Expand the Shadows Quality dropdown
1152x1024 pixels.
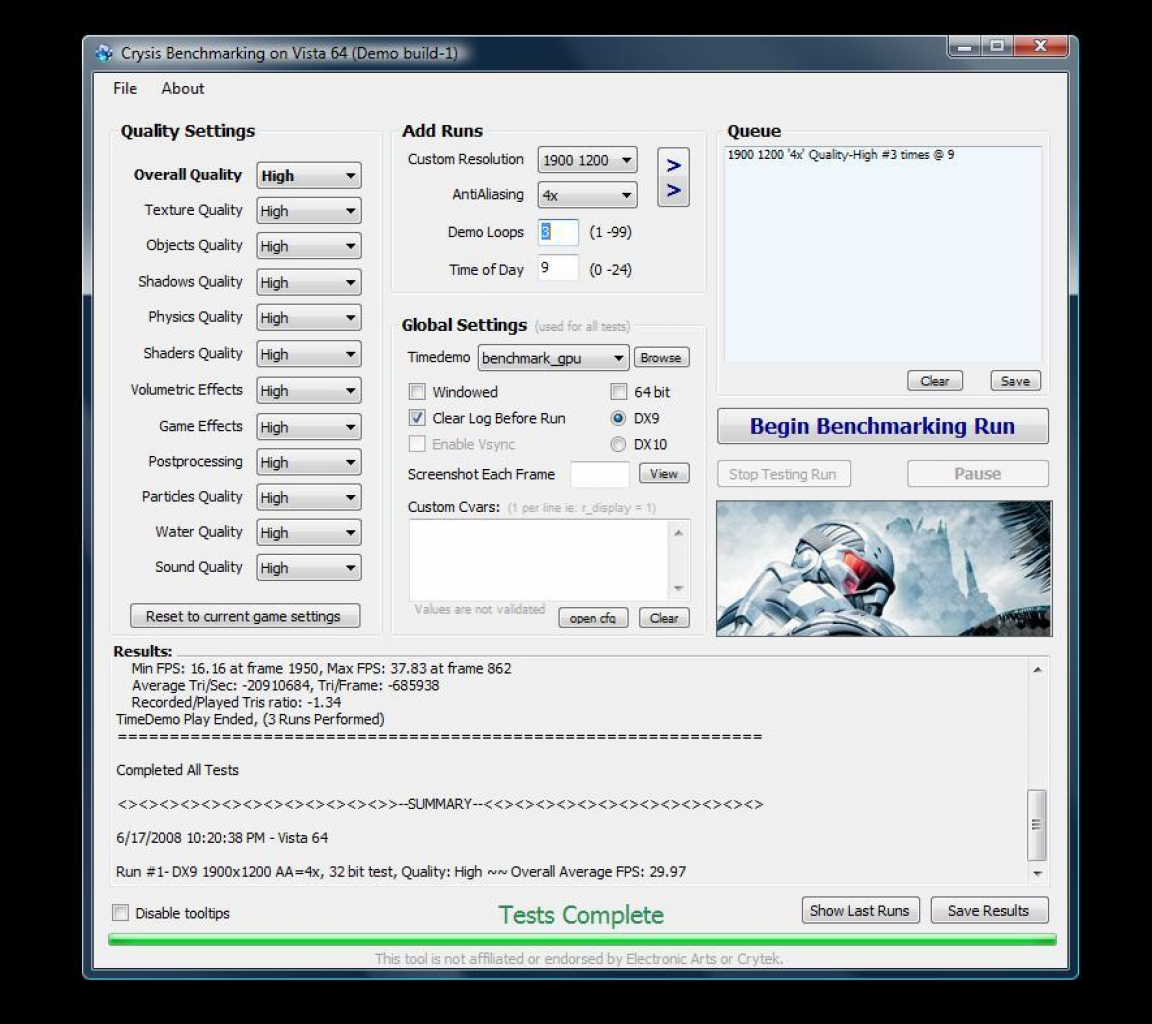tap(309, 282)
